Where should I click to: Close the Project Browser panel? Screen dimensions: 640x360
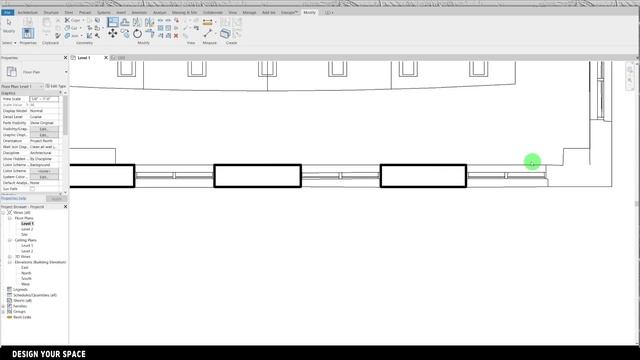pyautogui.click(x=65, y=207)
